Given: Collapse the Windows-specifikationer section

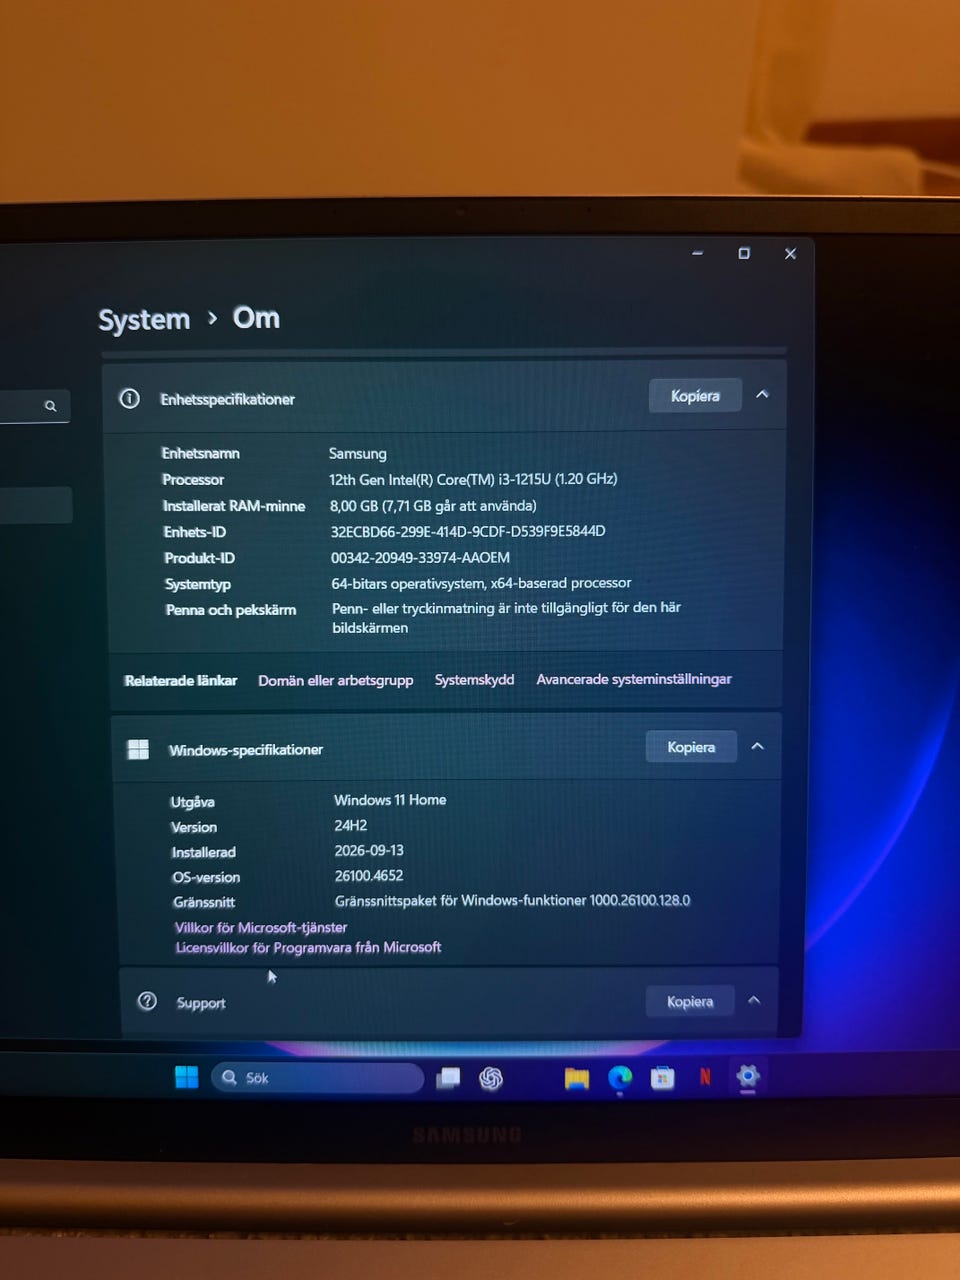Looking at the screenshot, I should (758, 747).
